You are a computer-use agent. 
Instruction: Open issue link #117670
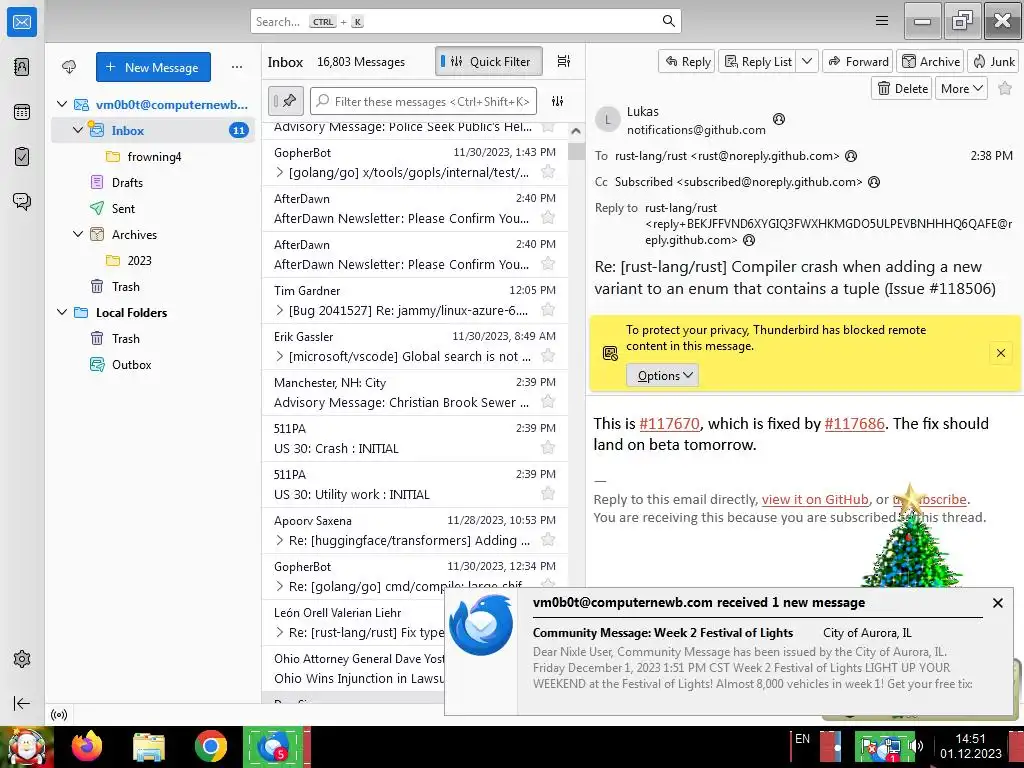(x=669, y=423)
